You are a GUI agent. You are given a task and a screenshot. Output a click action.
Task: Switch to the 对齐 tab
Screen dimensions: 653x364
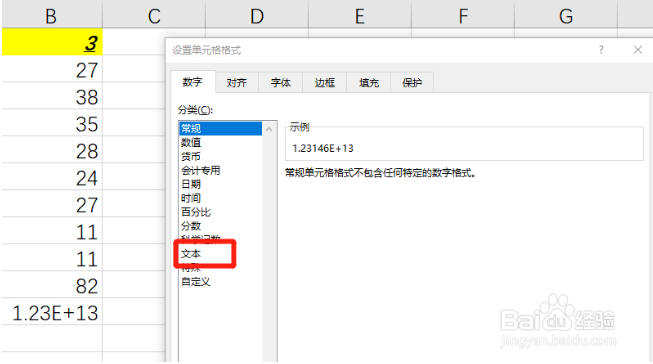[x=237, y=82]
